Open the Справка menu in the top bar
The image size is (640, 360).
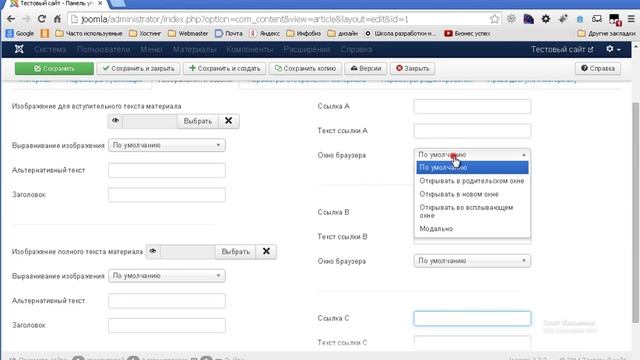pyautogui.click(x=356, y=49)
